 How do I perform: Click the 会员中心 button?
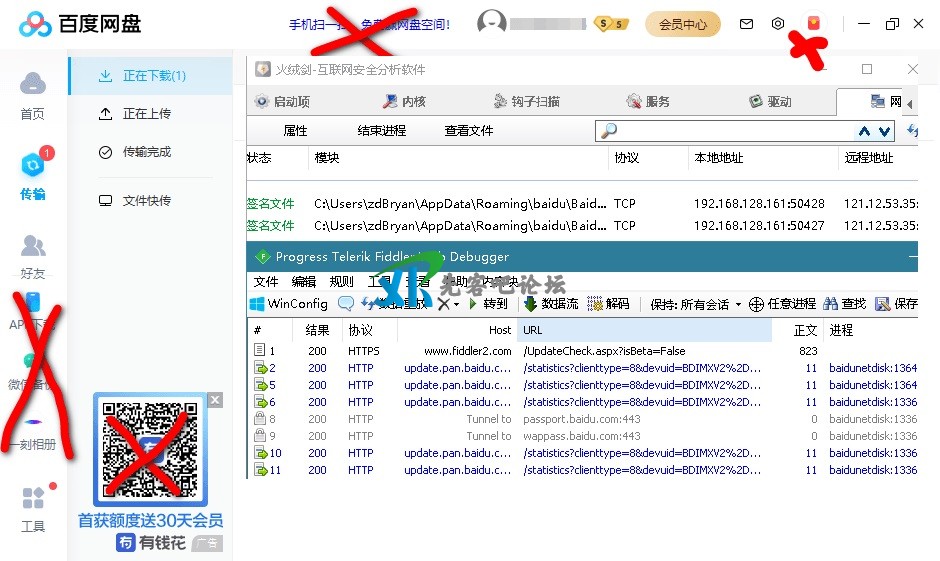click(x=683, y=24)
